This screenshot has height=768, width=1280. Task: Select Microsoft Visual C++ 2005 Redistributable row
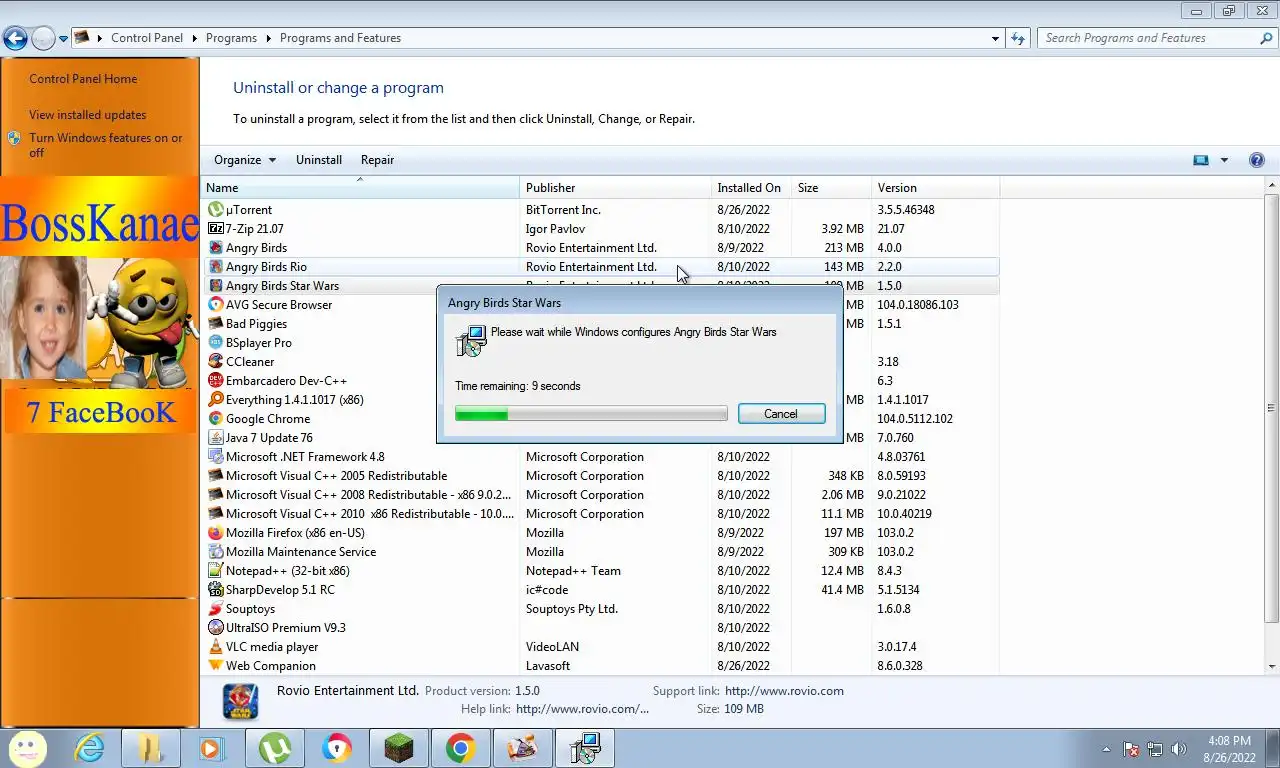click(600, 476)
